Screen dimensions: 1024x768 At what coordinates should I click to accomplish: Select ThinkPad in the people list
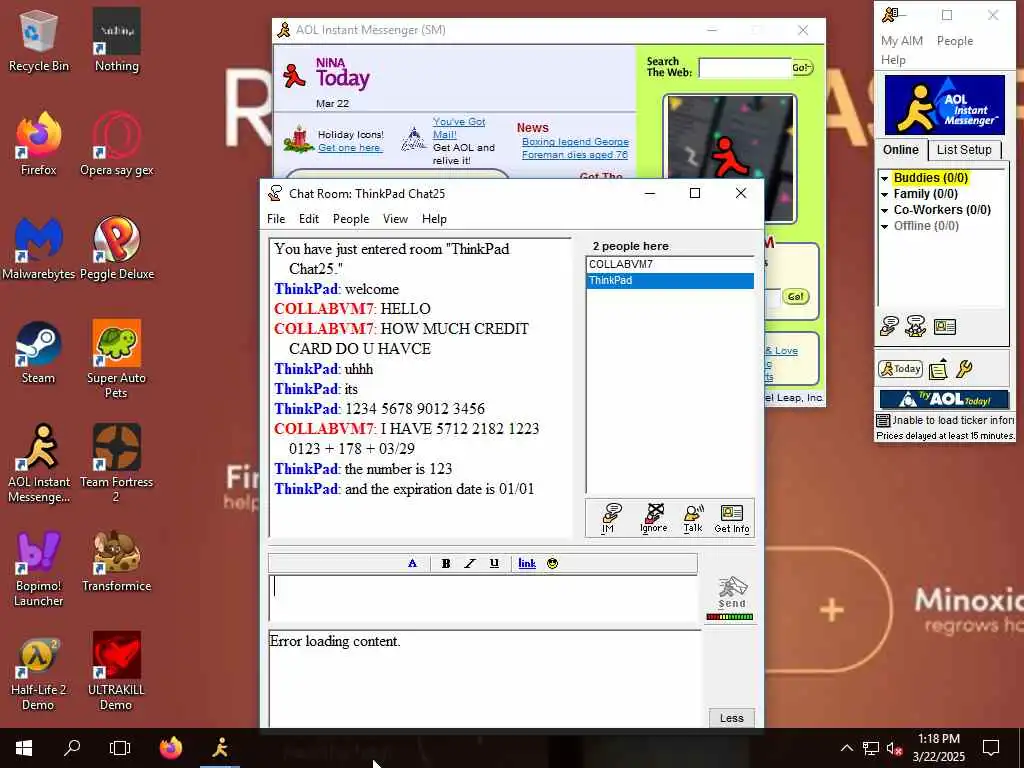(x=670, y=281)
